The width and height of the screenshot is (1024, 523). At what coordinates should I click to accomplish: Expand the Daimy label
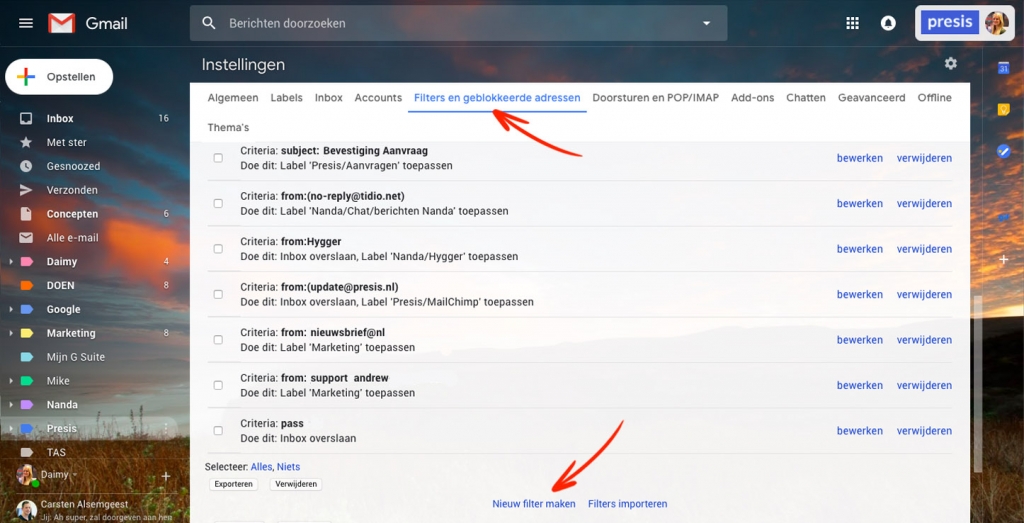[x=10, y=262]
